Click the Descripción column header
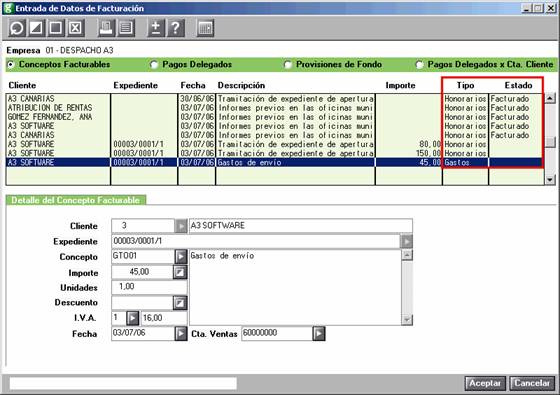Screen dimensions: 560x395 [241, 85]
